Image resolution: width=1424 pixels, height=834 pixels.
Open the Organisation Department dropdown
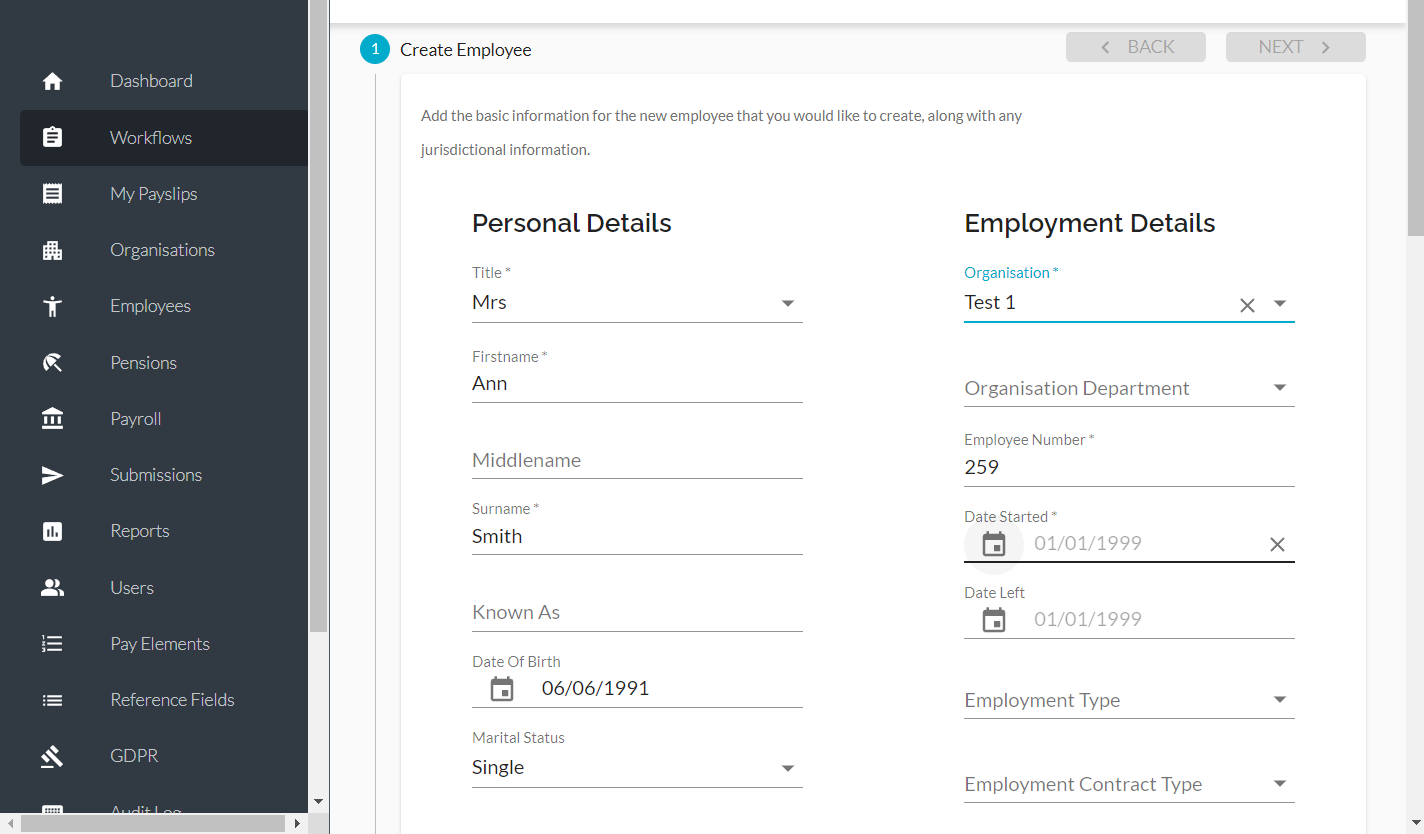tap(1129, 388)
